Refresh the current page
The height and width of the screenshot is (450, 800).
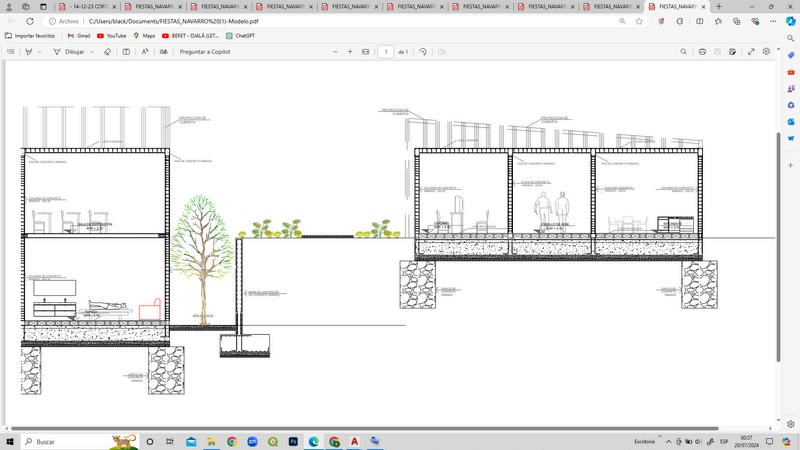point(30,21)
